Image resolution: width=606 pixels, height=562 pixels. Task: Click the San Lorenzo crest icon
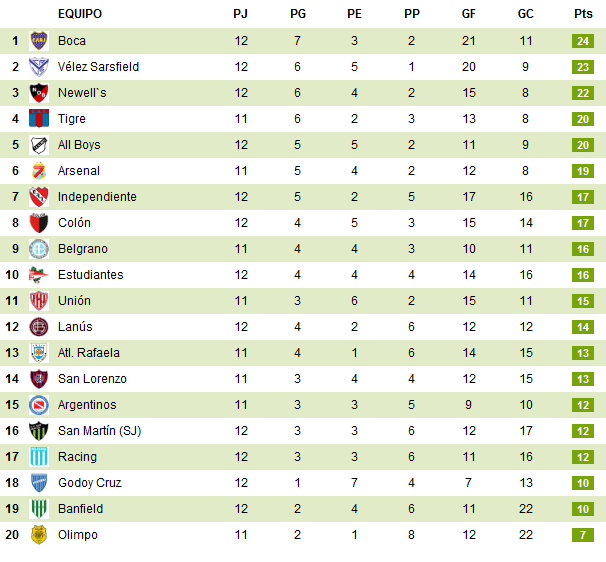pyautogui.click(x=40, y=379)
